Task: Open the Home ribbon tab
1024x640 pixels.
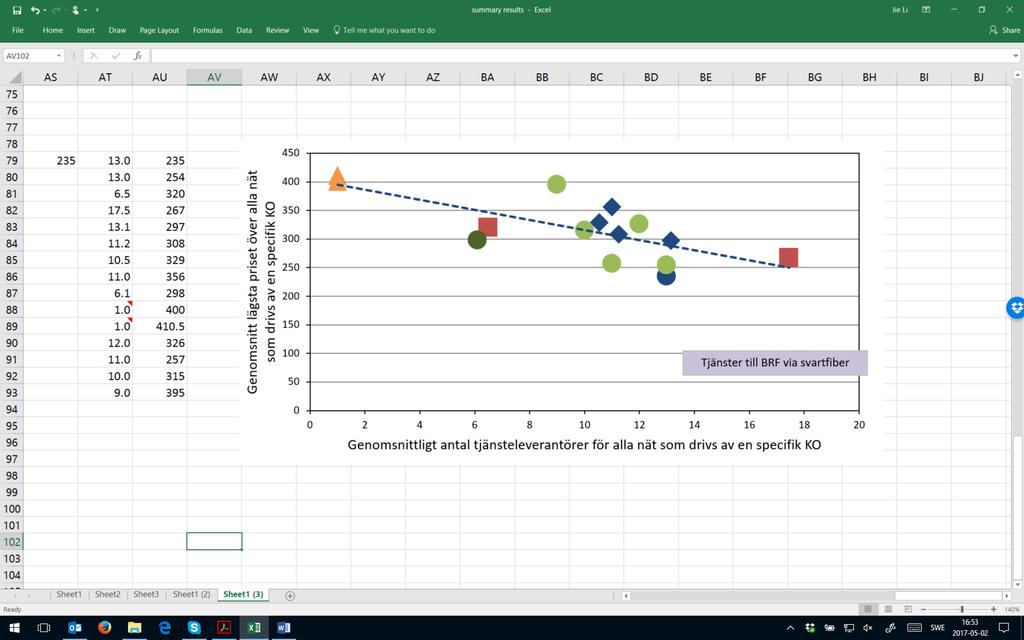Action: tap(53, 30)
